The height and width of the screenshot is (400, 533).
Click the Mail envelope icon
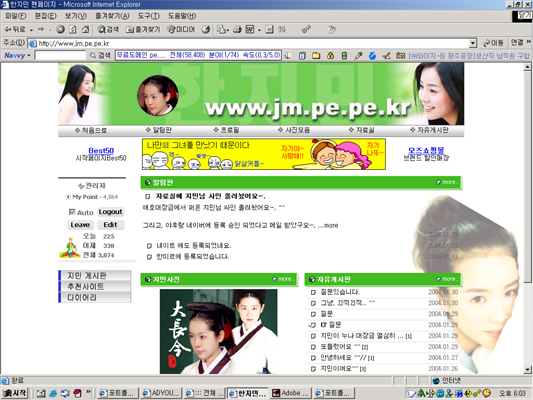click(222, 30)
